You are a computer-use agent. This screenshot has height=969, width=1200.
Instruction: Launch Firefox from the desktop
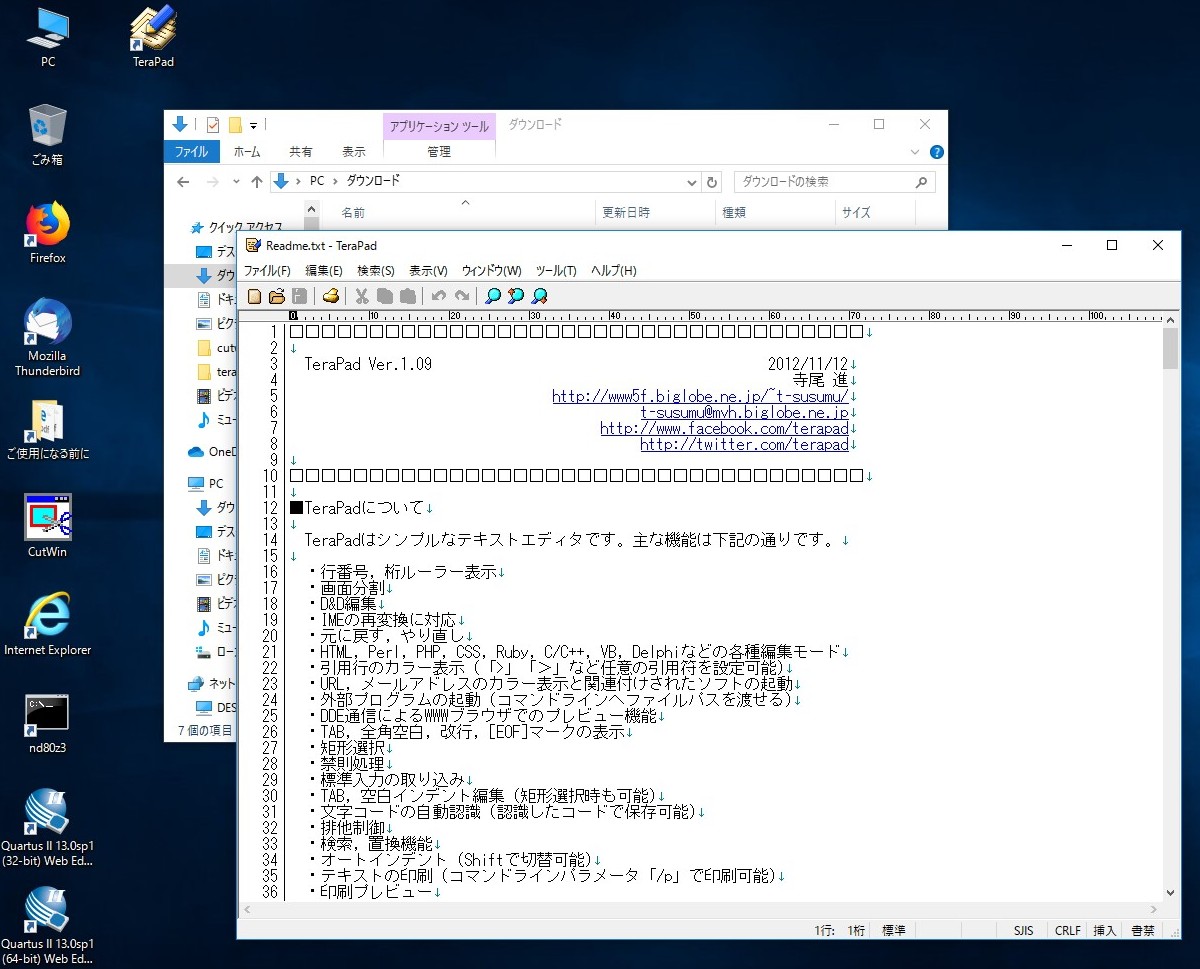[47, 232]
